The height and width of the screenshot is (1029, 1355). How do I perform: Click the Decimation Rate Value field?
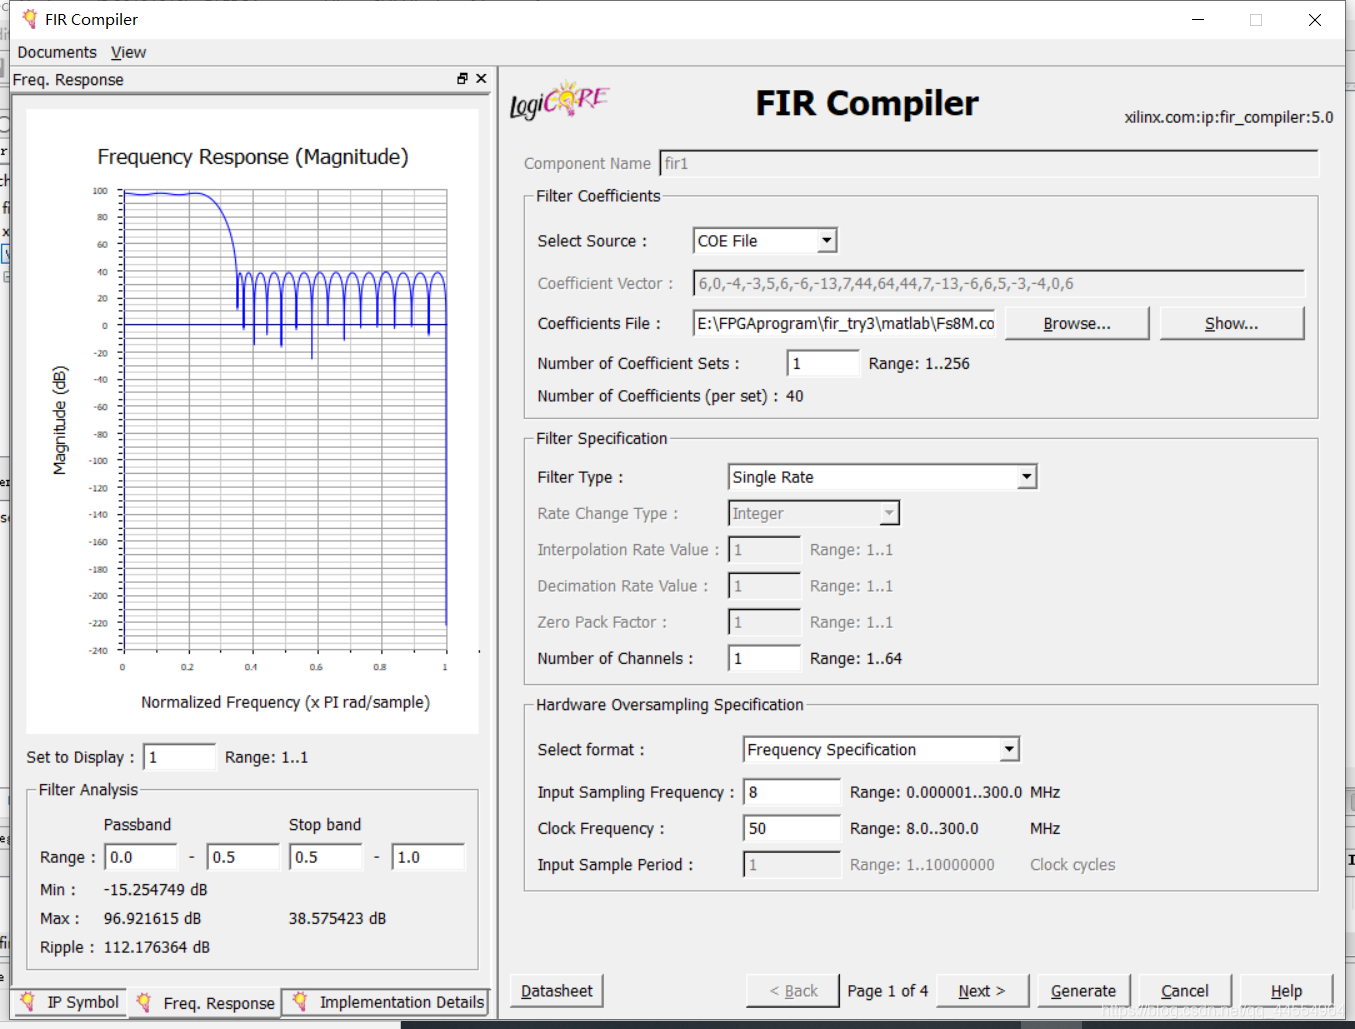765,585
